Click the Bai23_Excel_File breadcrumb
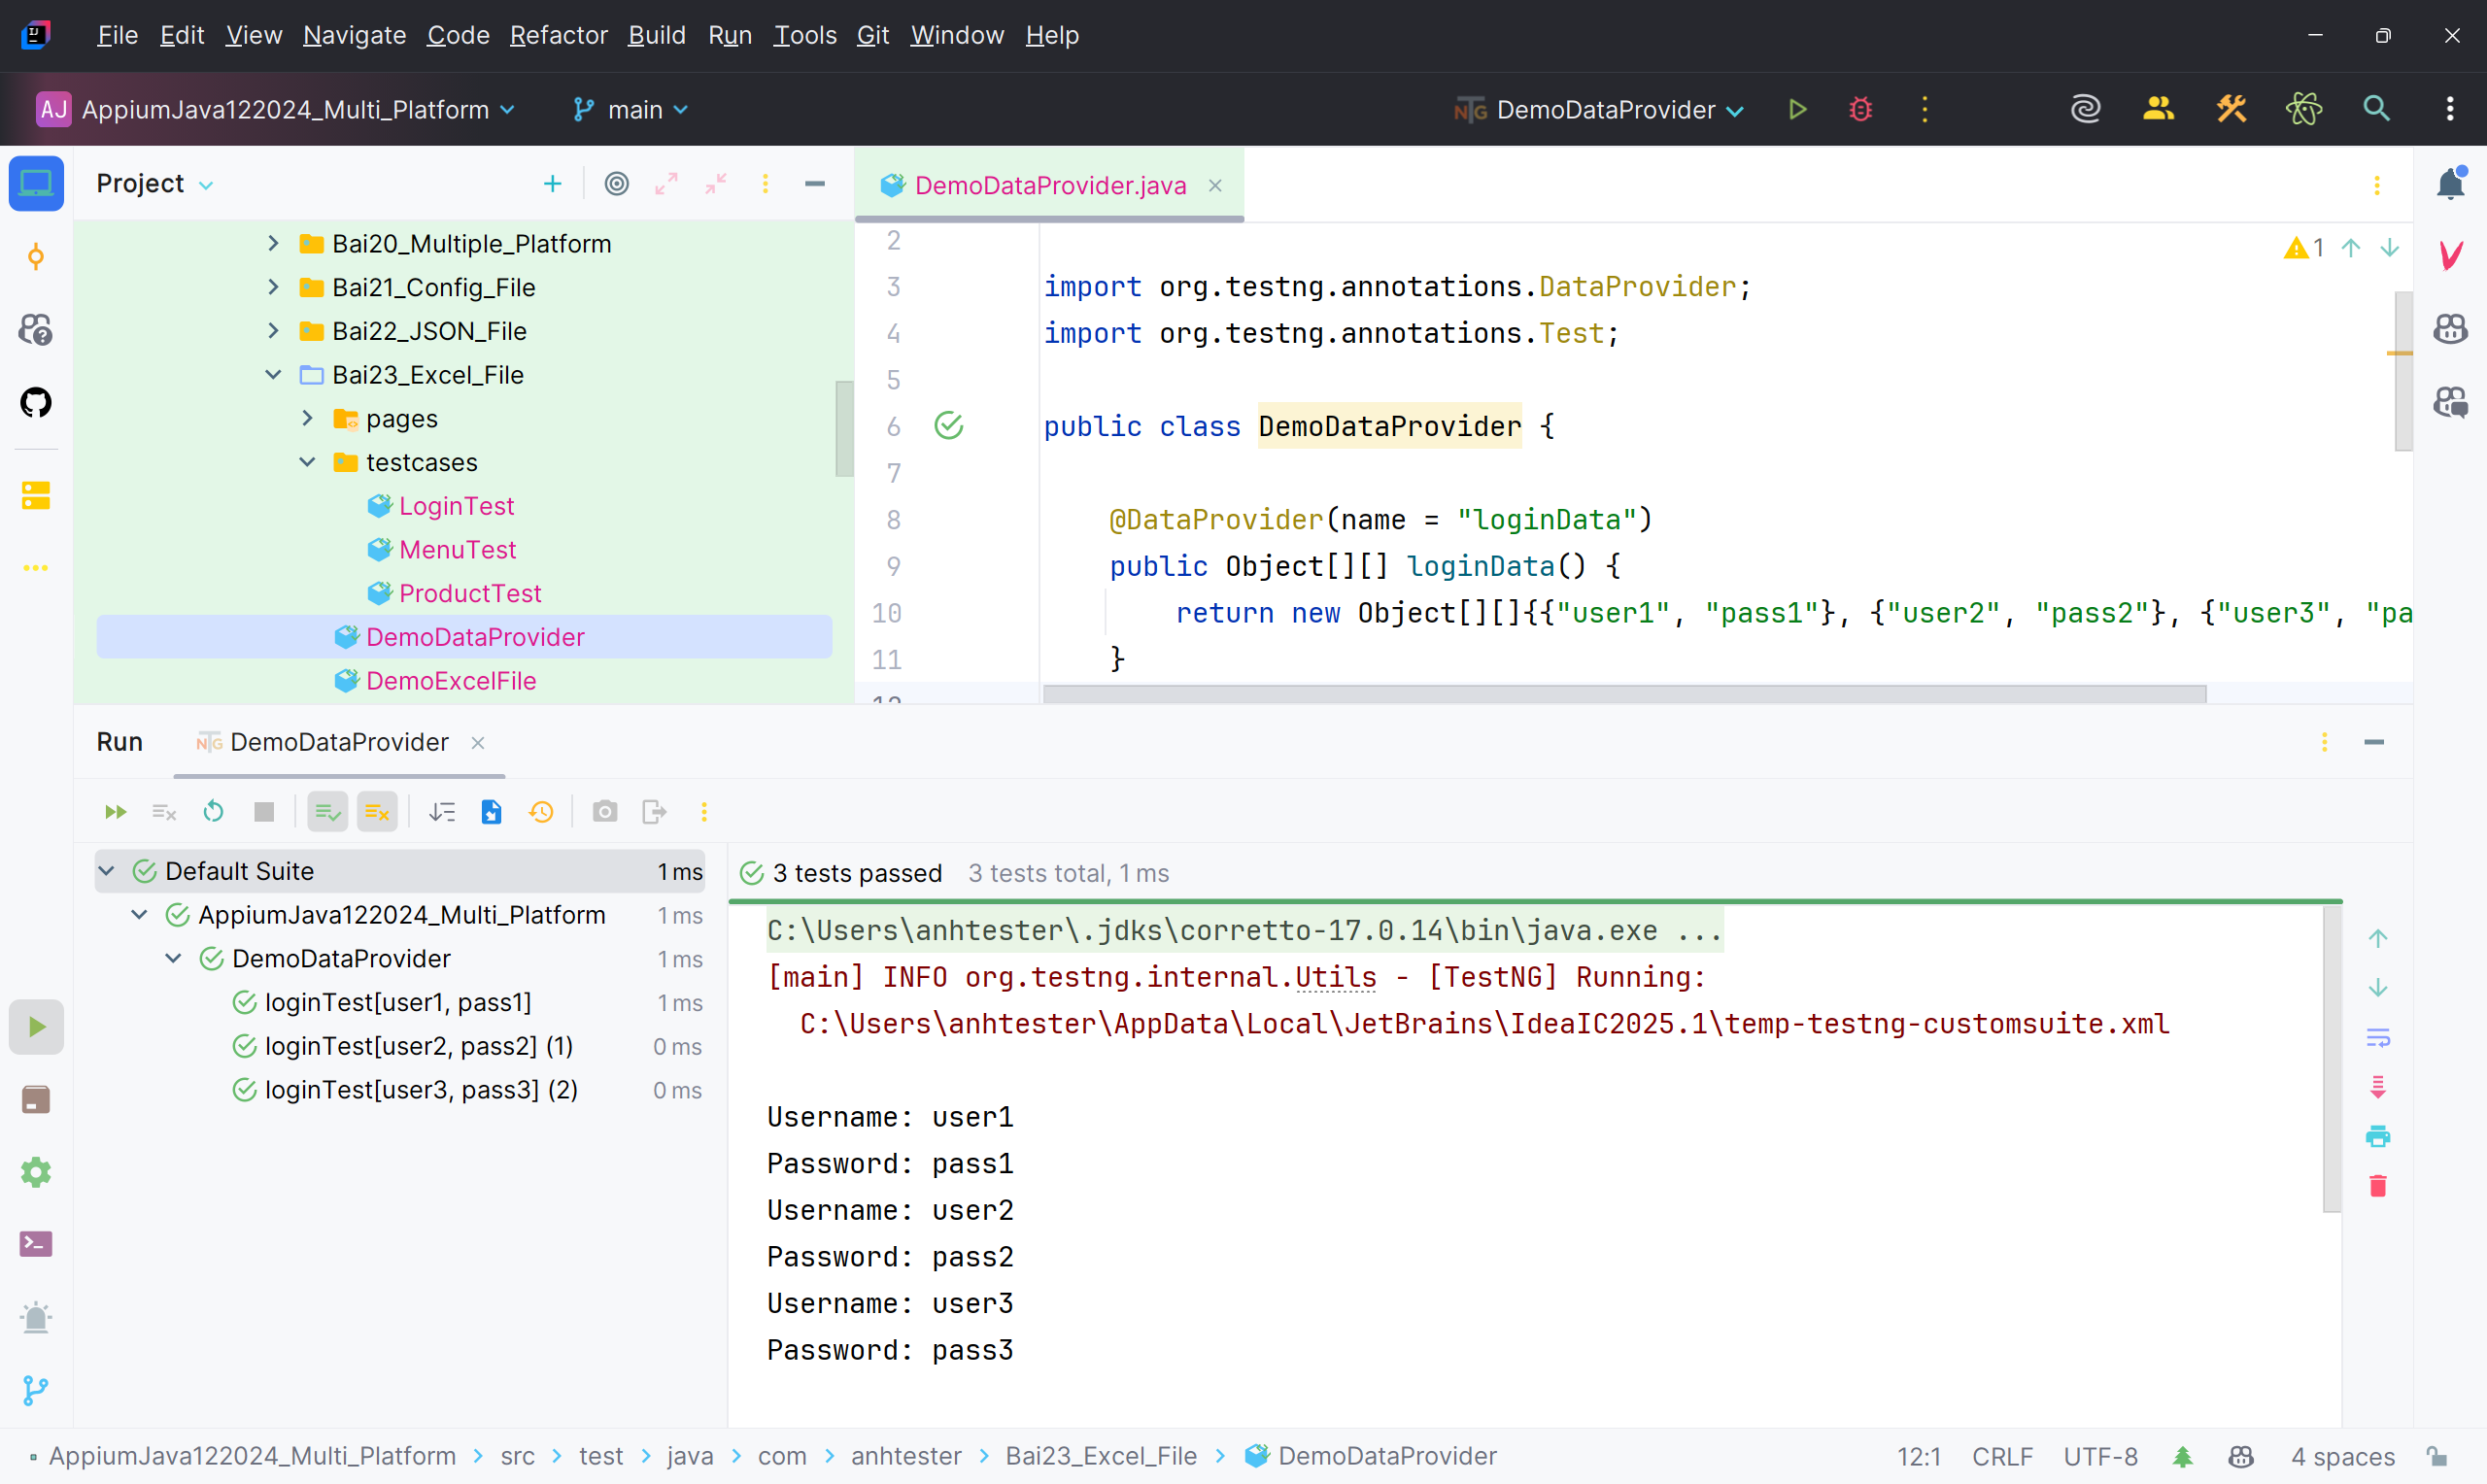Screen dimensions: 2487x1484 tap(1101, 1456)
